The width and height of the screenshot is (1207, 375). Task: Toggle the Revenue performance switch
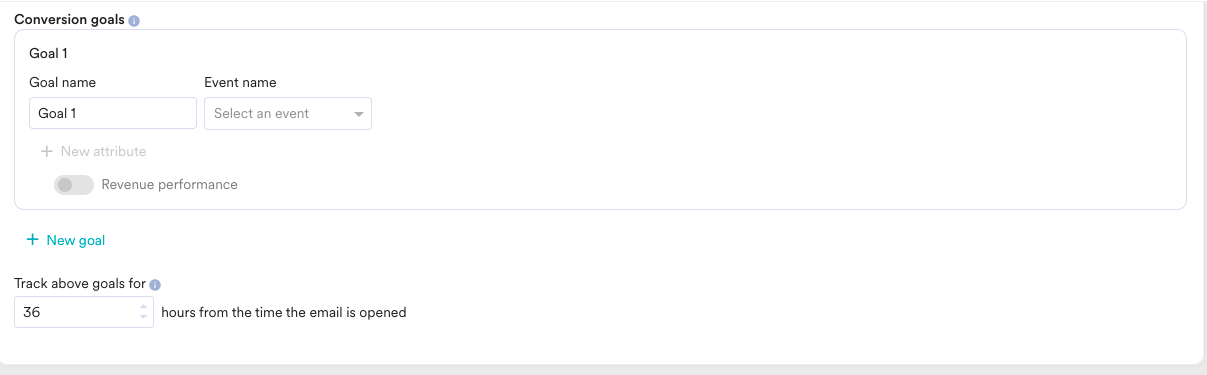[74, 185]
